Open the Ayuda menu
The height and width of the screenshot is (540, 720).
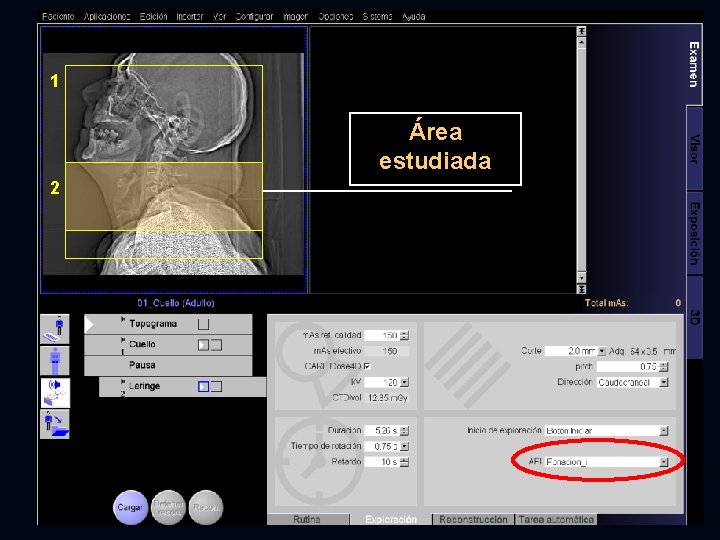(x=414, y=17)
